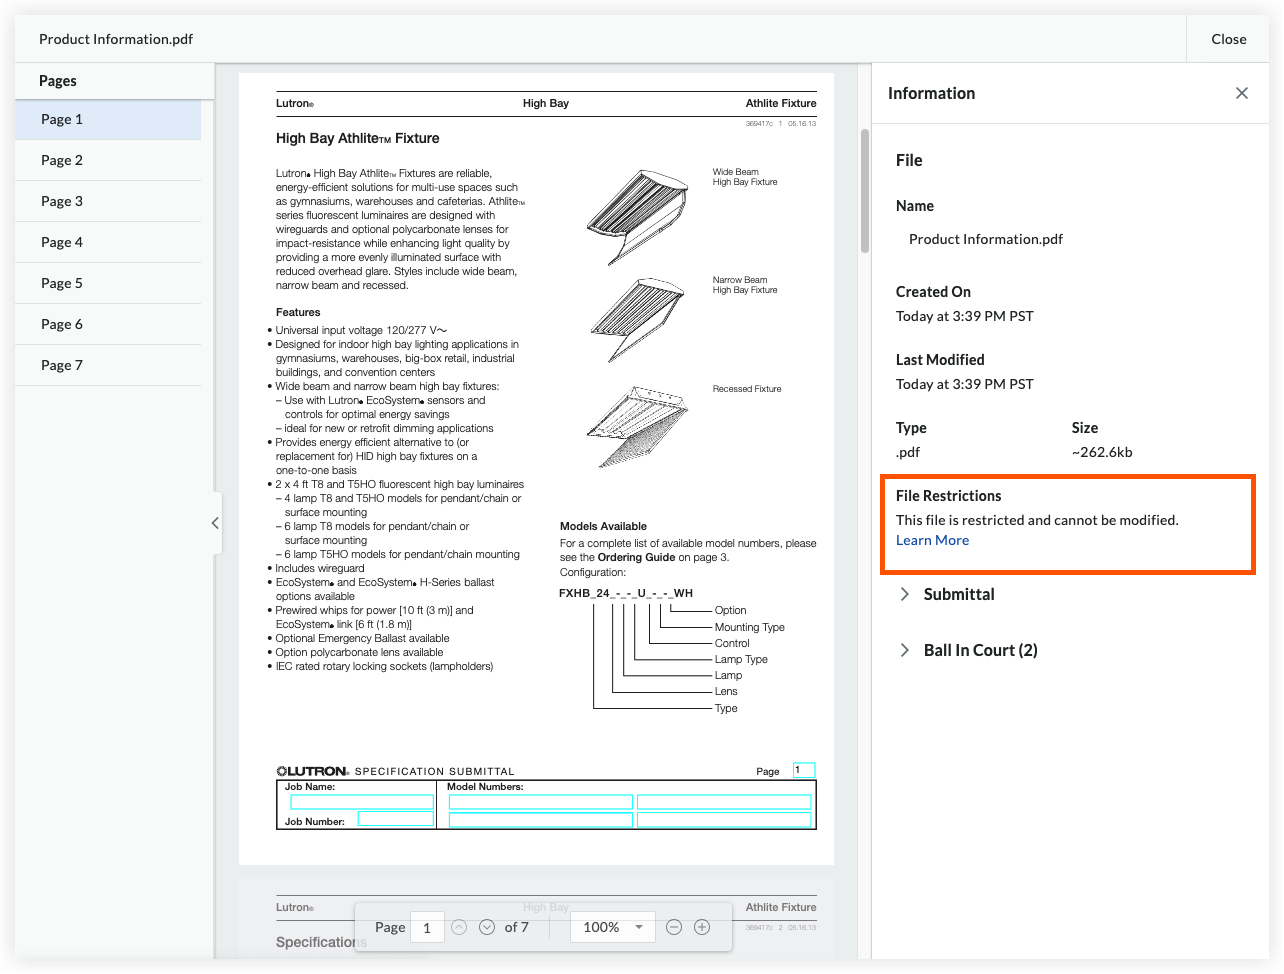Select Page 1 in pages list
The width and height of the screenshot is (1284, 974).
pyautogui.click(x=108, y=119)
